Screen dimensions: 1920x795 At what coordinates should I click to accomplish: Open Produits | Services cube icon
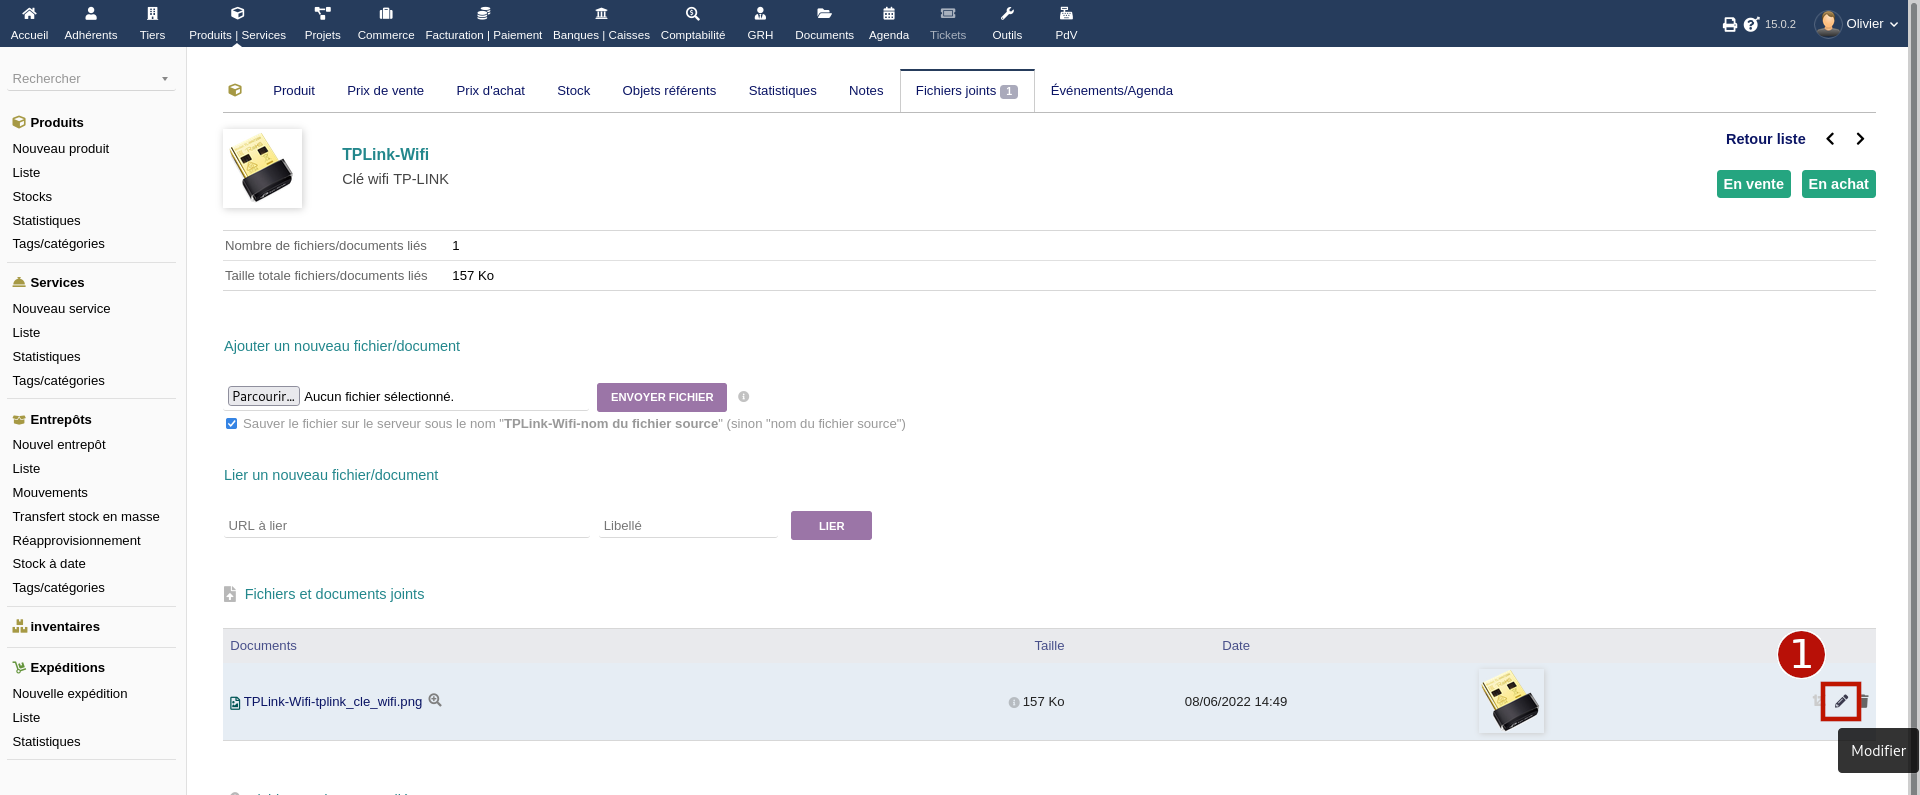click(237, 14)
